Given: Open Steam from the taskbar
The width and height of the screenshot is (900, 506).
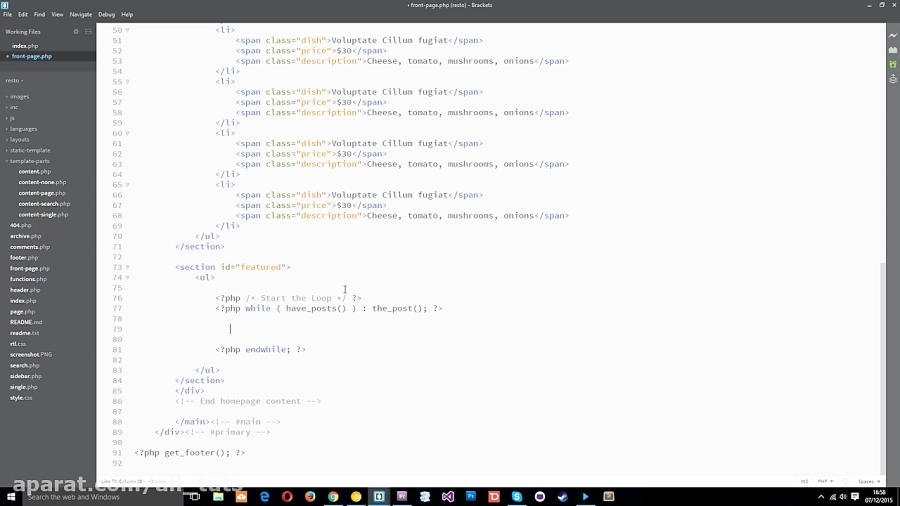Looking at the screenshot, I should [562, 497].
